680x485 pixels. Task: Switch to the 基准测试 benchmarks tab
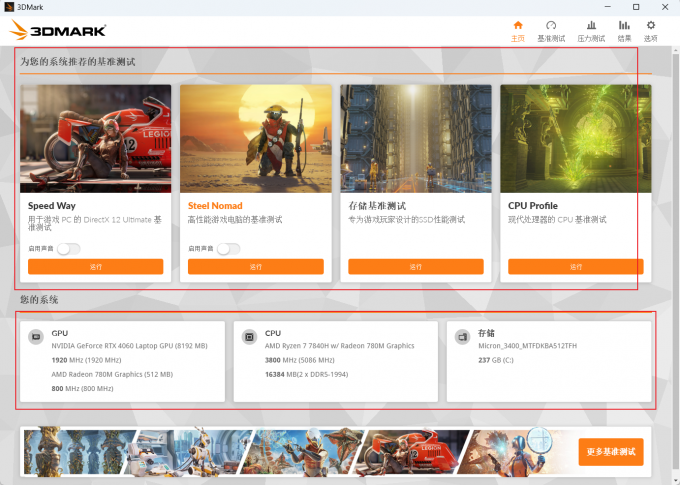(551, 32)
